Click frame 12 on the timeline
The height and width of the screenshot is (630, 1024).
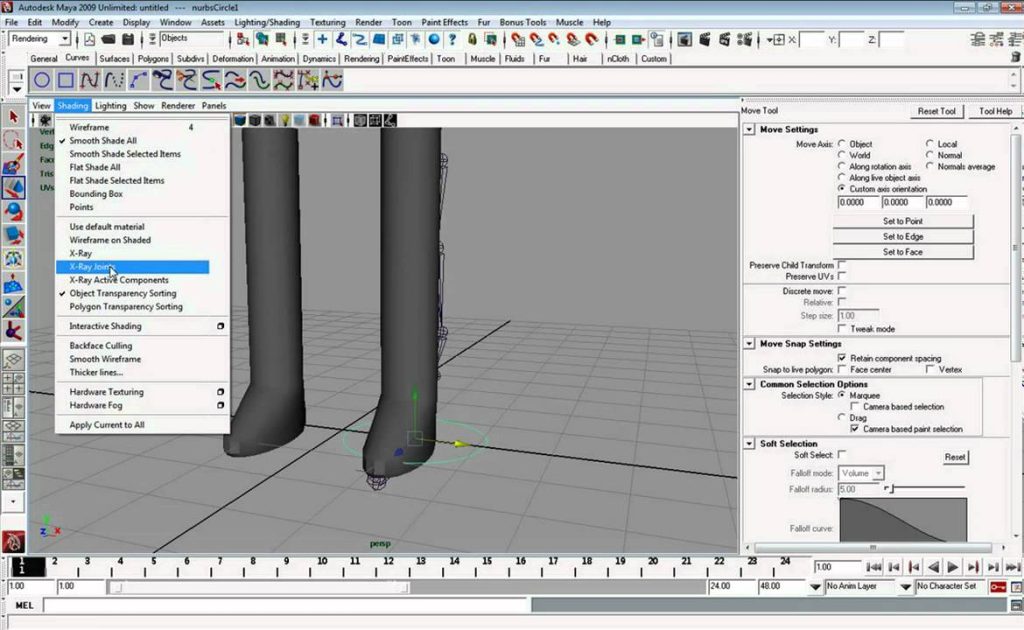[389, 561]
